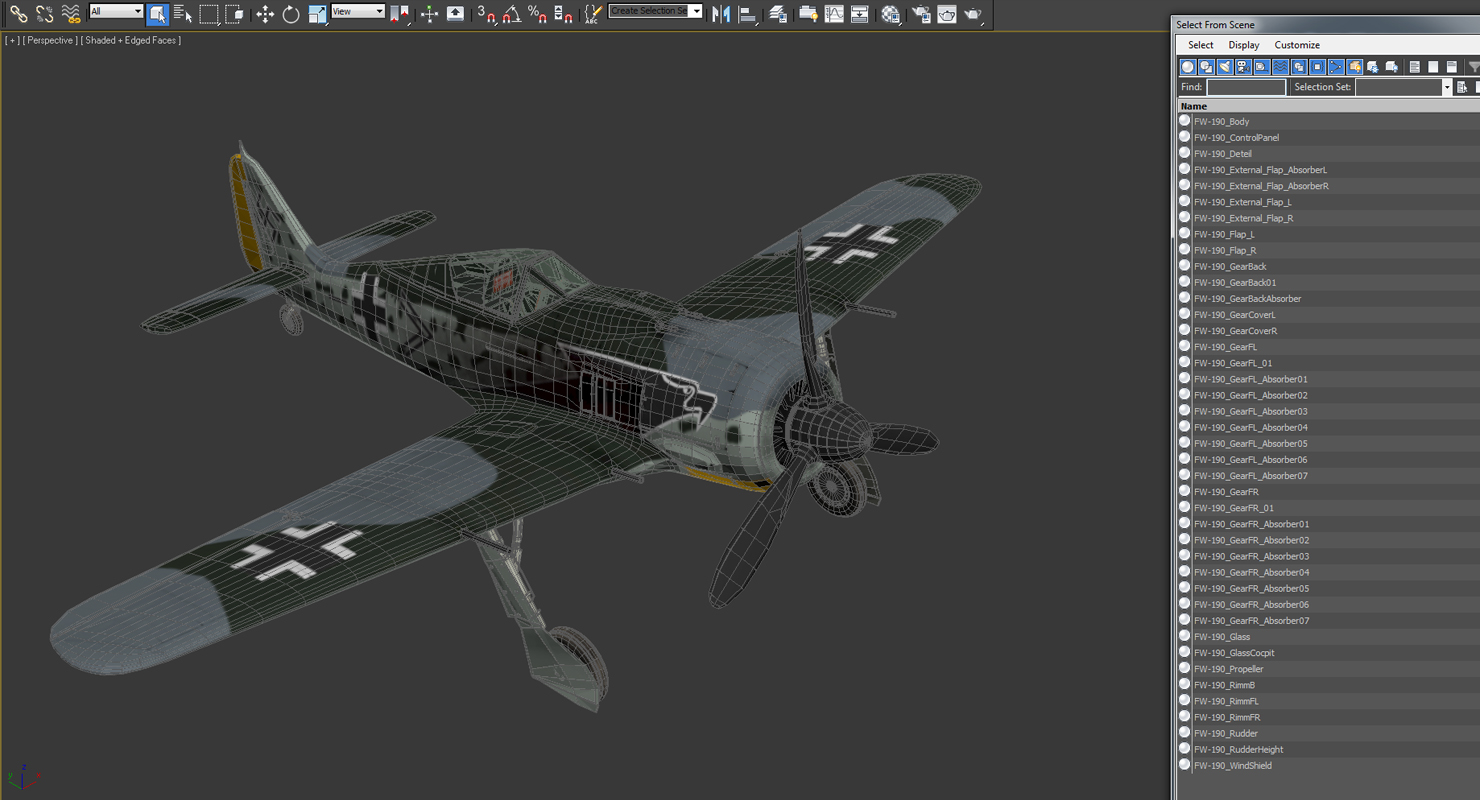
Task: Click the Align tool icon
Action: coord(747,14)
